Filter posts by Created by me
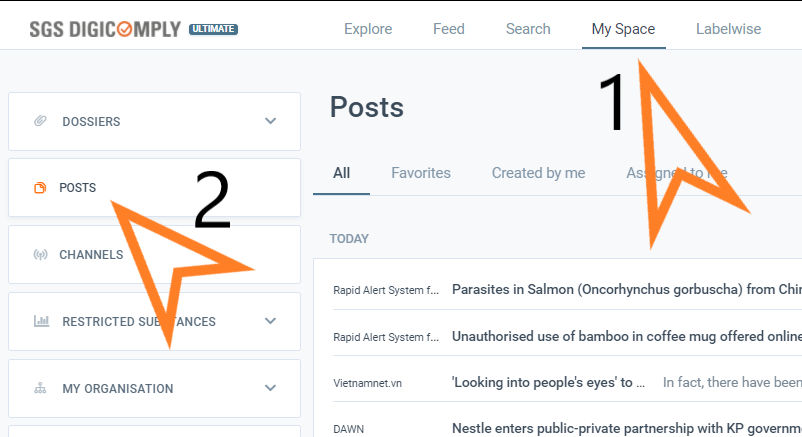This screenshot has height=437, width=802. pyautogui.click(x=538, y=173)
